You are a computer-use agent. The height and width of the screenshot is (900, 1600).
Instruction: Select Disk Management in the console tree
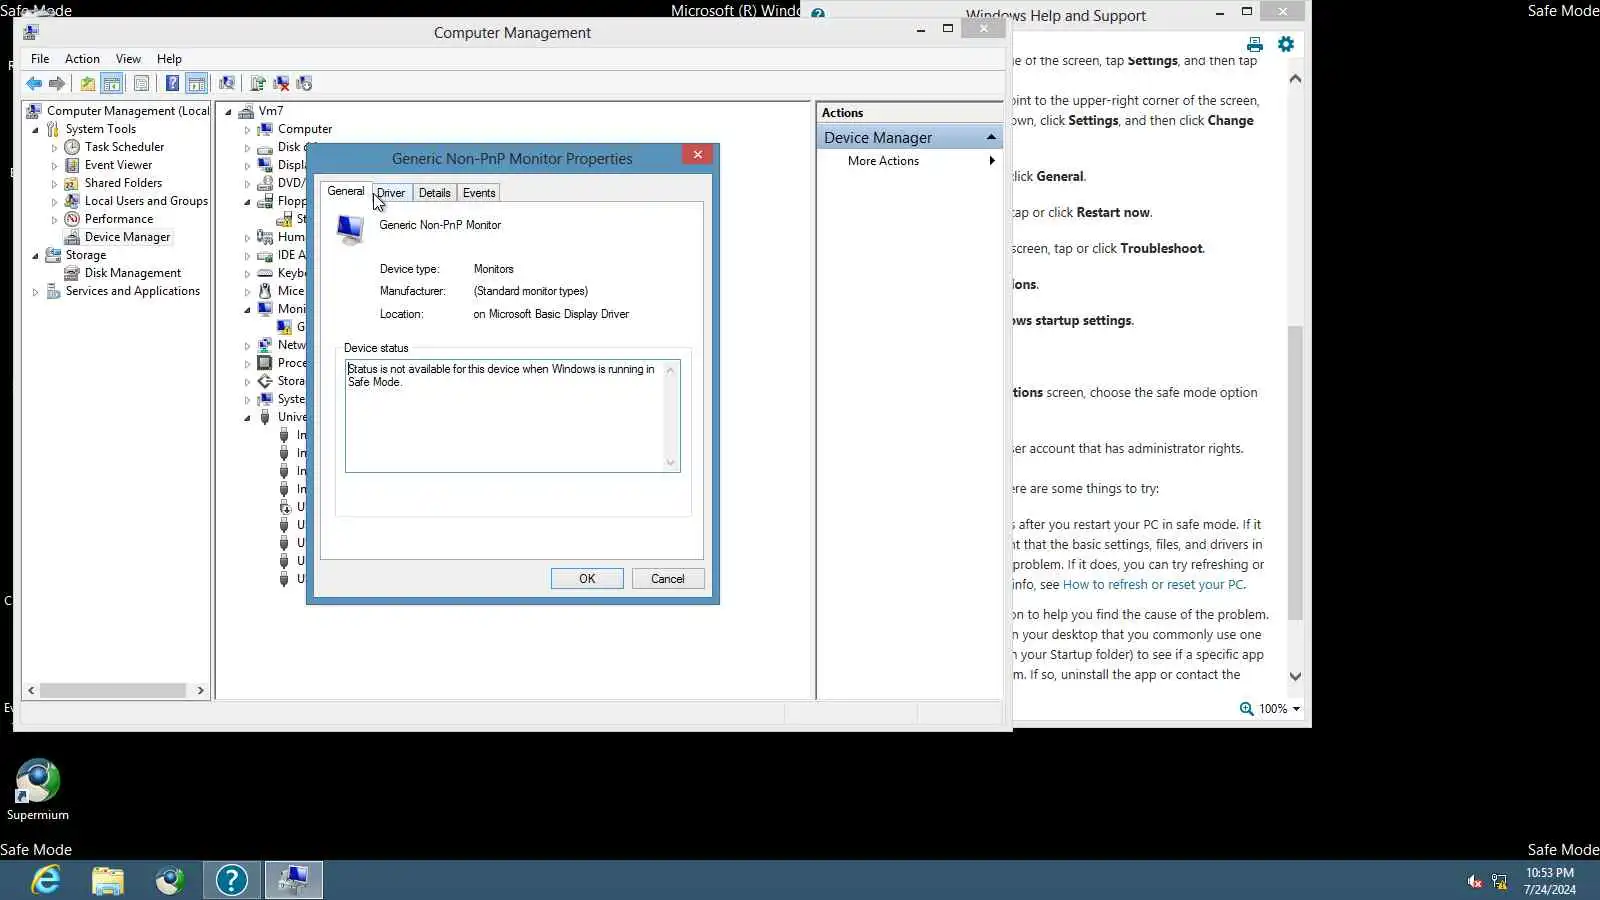[x=133, y=273]
